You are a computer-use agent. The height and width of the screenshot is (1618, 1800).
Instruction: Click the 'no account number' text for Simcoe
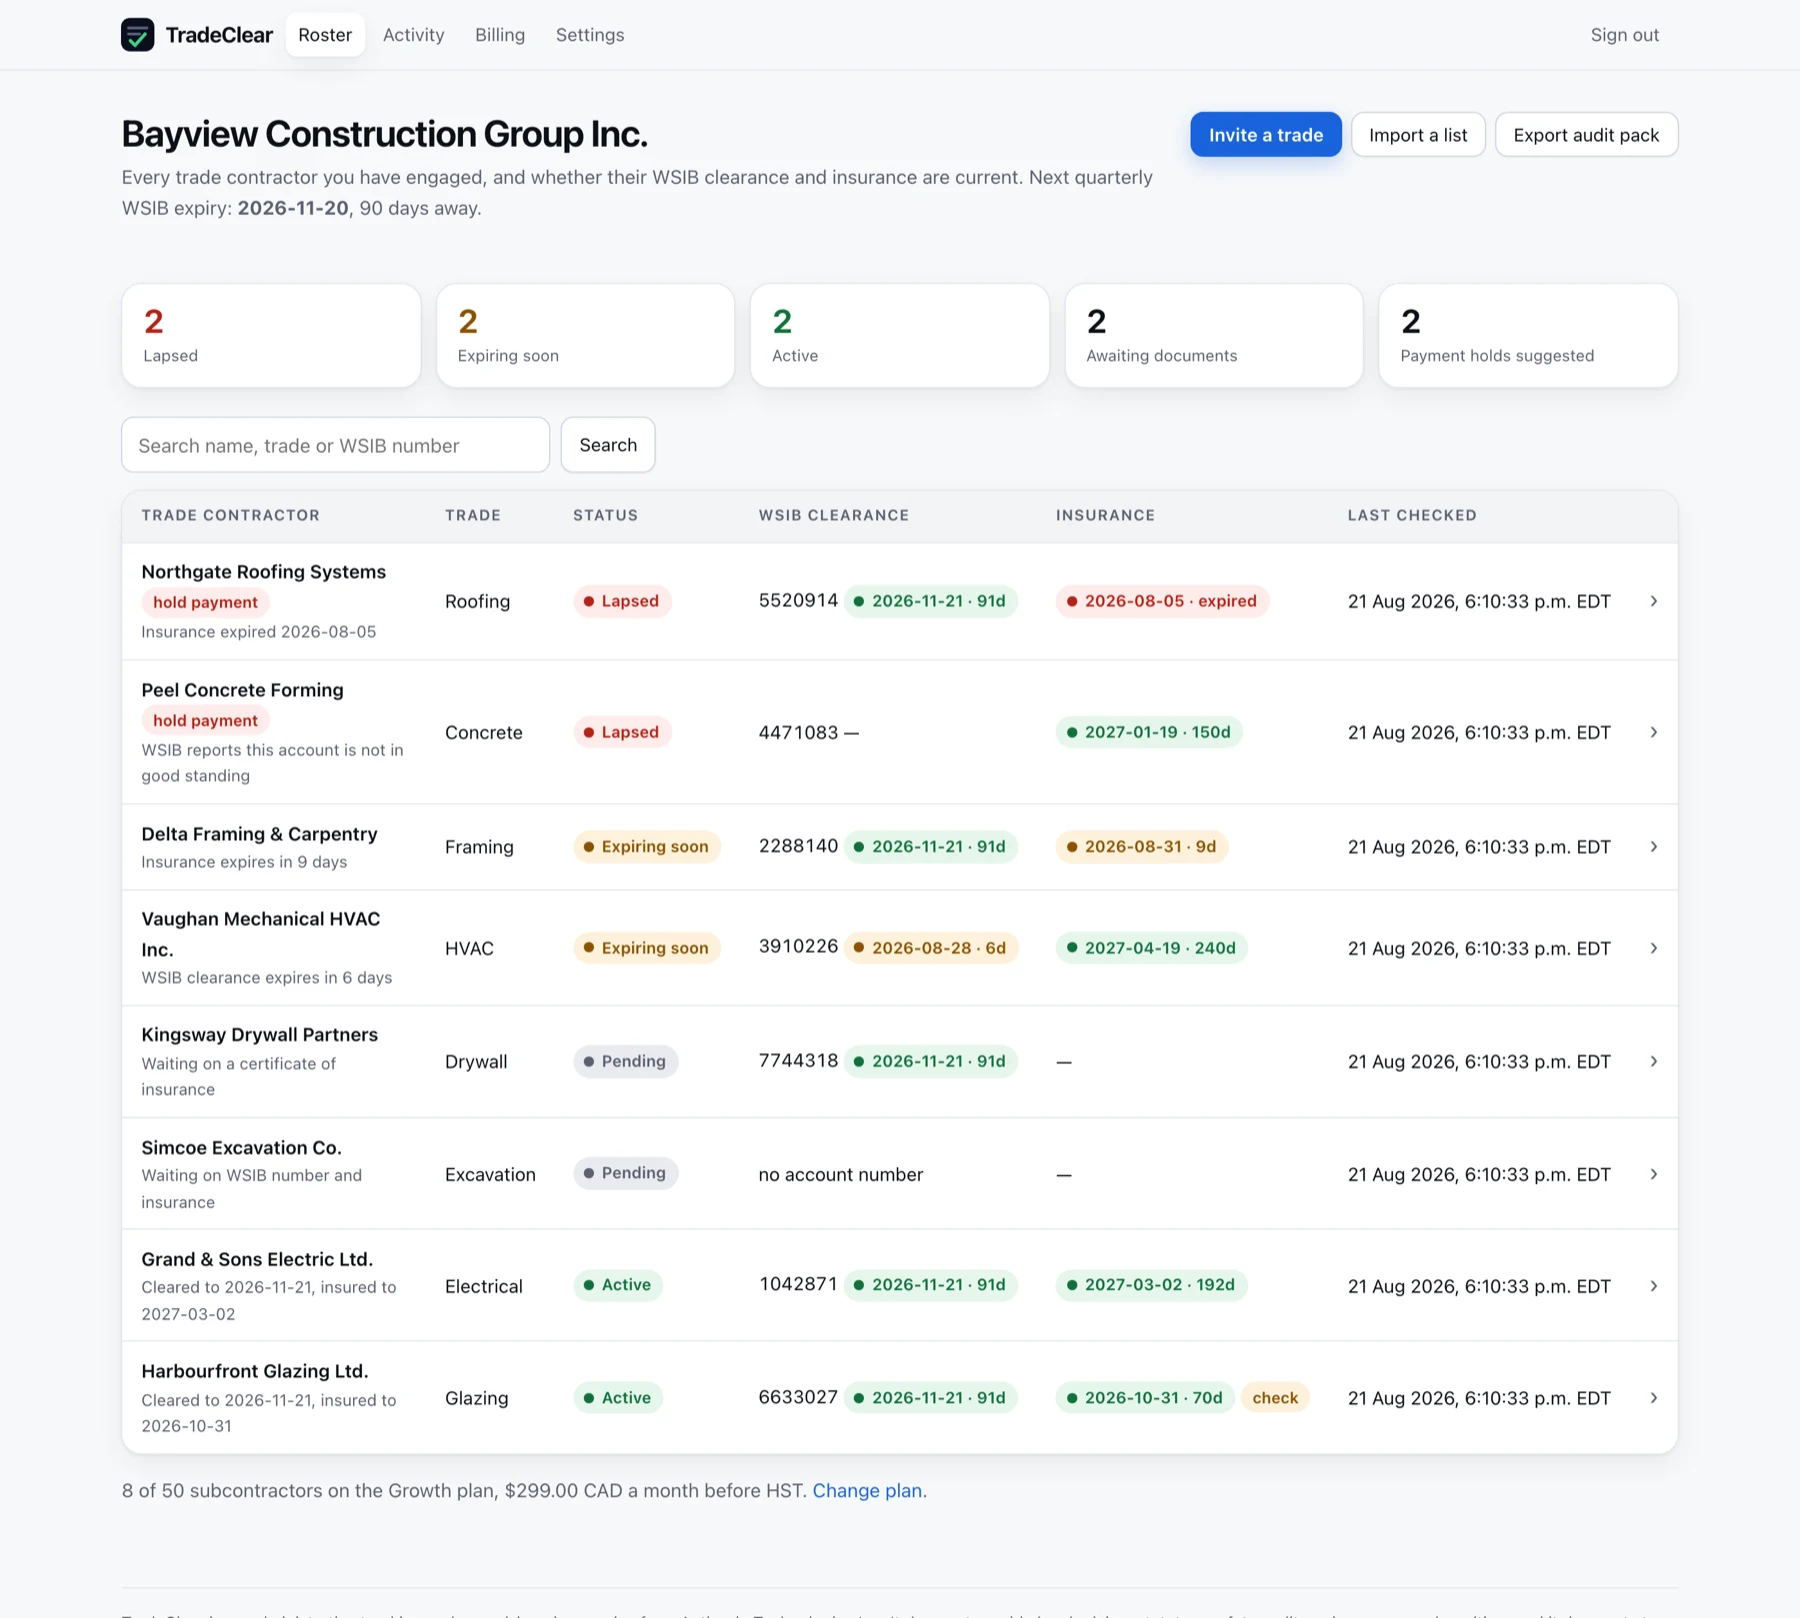841,1175
